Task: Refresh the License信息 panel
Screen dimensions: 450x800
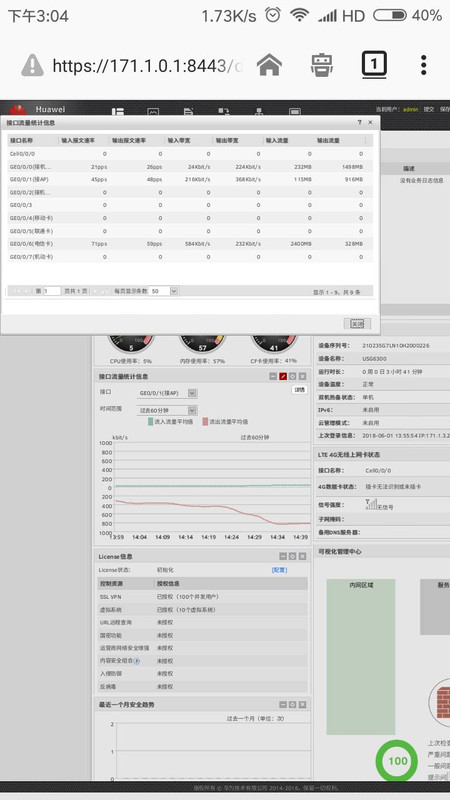Action: point(292,556)
